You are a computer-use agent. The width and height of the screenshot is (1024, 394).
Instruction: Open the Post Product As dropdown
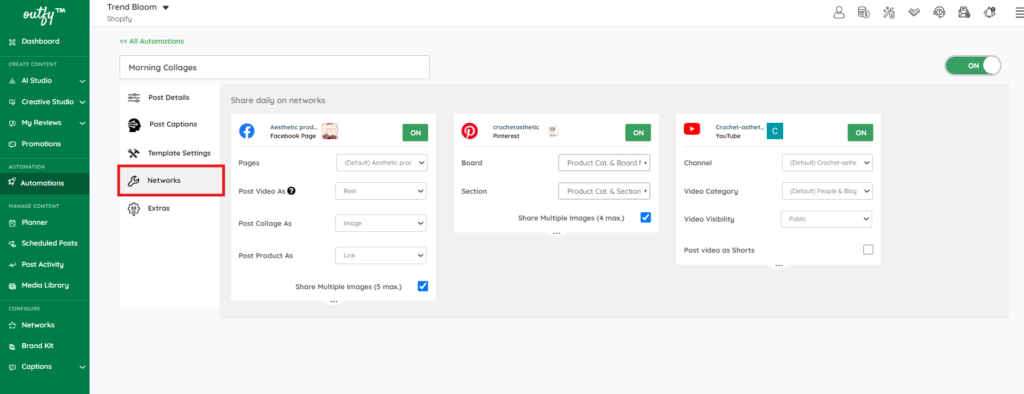[381, 255]
